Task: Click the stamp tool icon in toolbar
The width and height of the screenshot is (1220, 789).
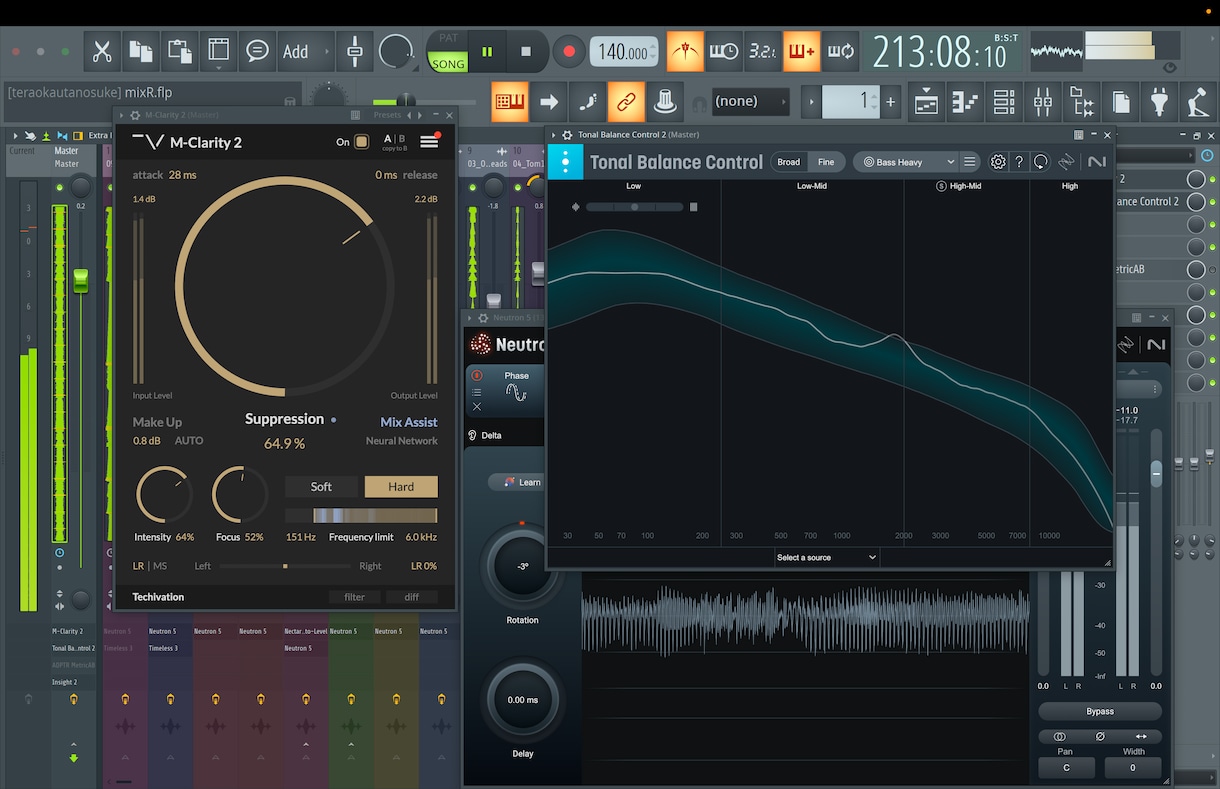Action: click(665, 101)
